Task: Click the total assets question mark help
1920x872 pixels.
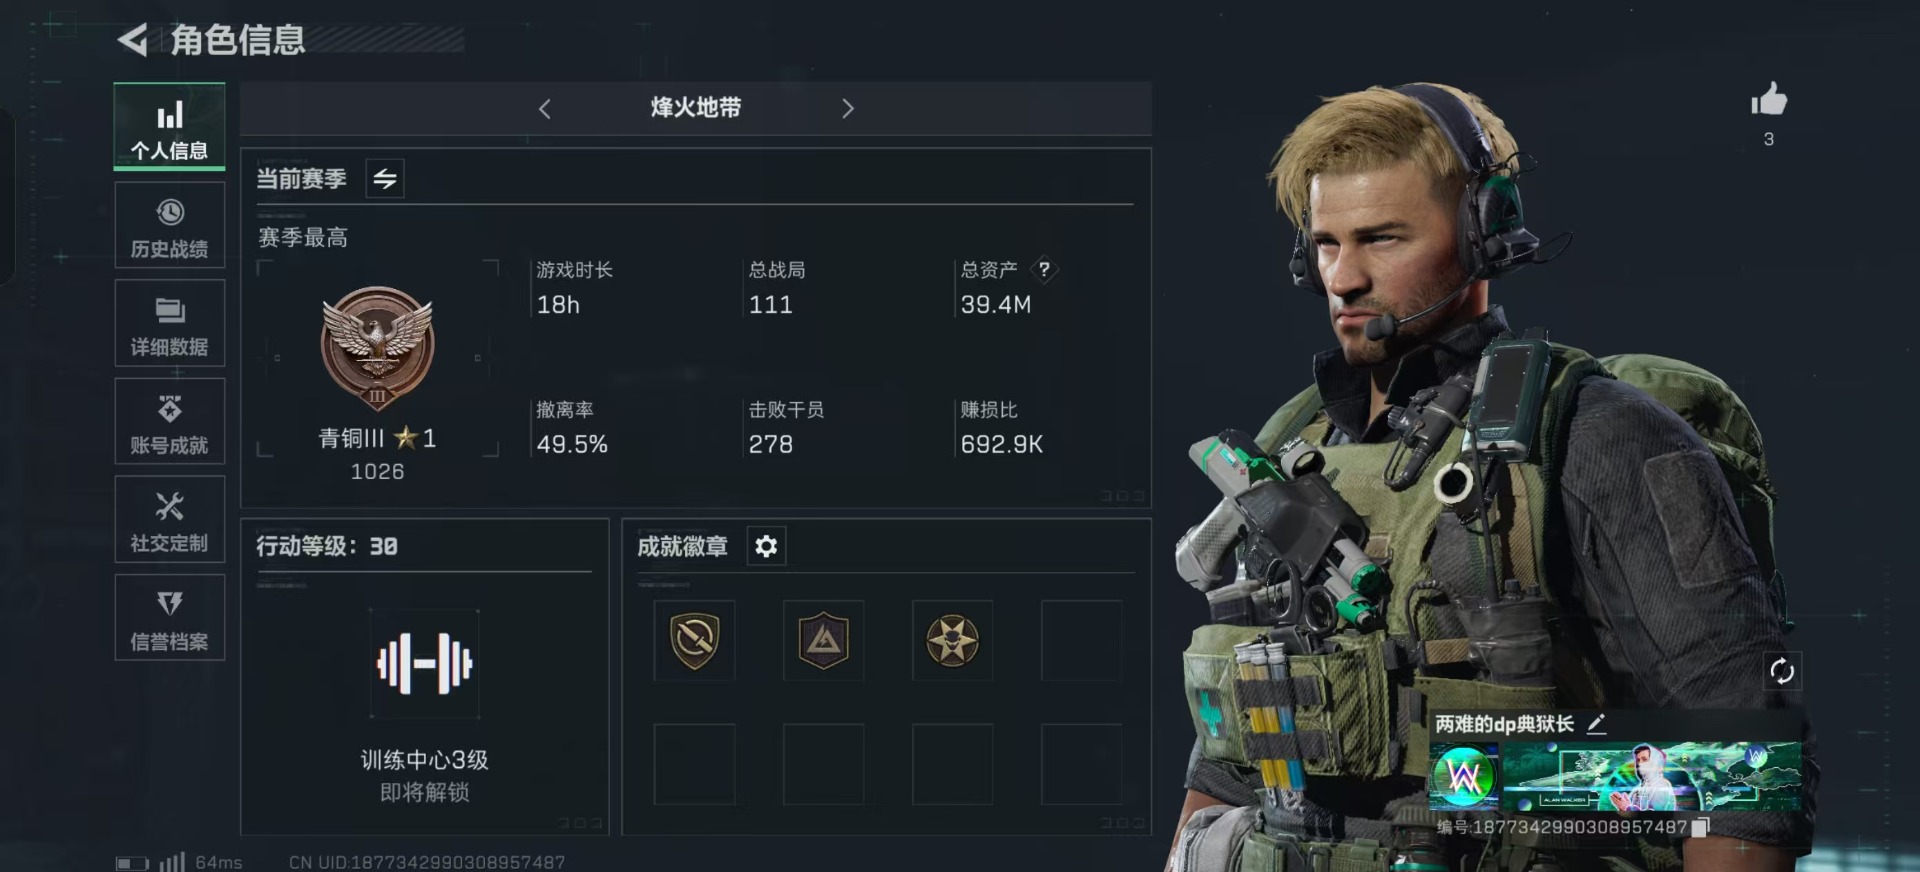Action: [1044, 269]
